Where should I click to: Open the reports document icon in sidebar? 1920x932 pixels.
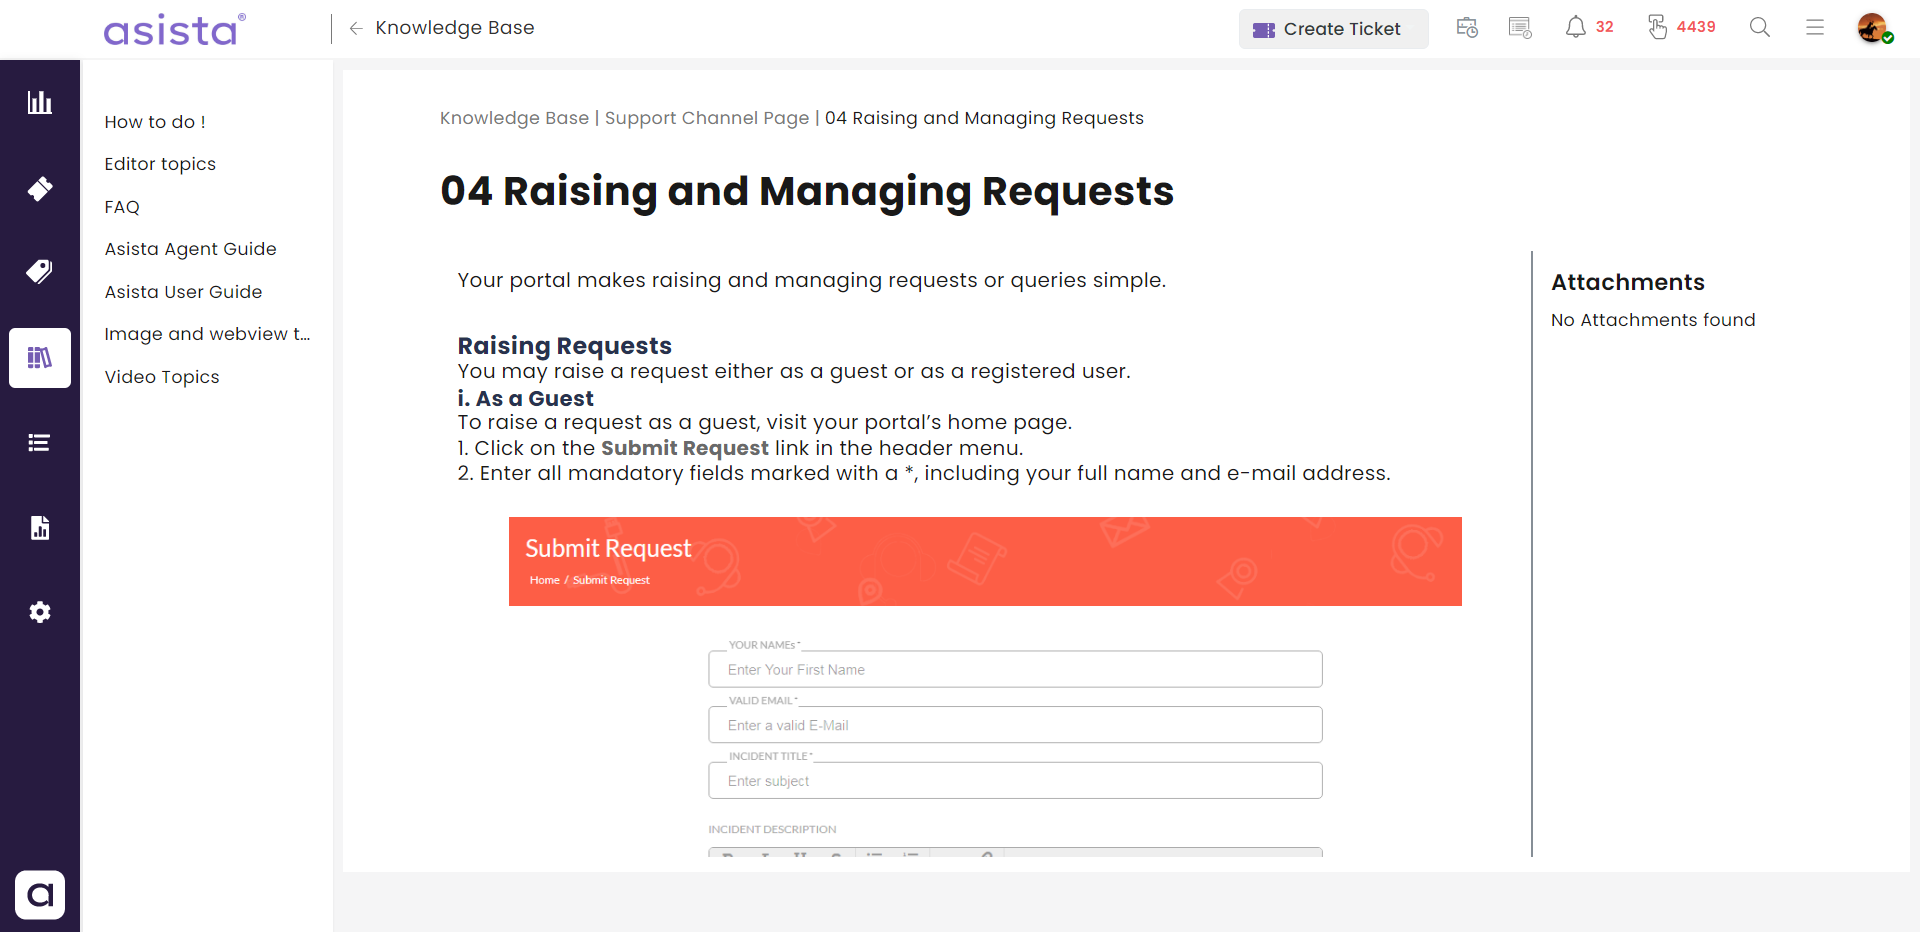pos(40,527)
